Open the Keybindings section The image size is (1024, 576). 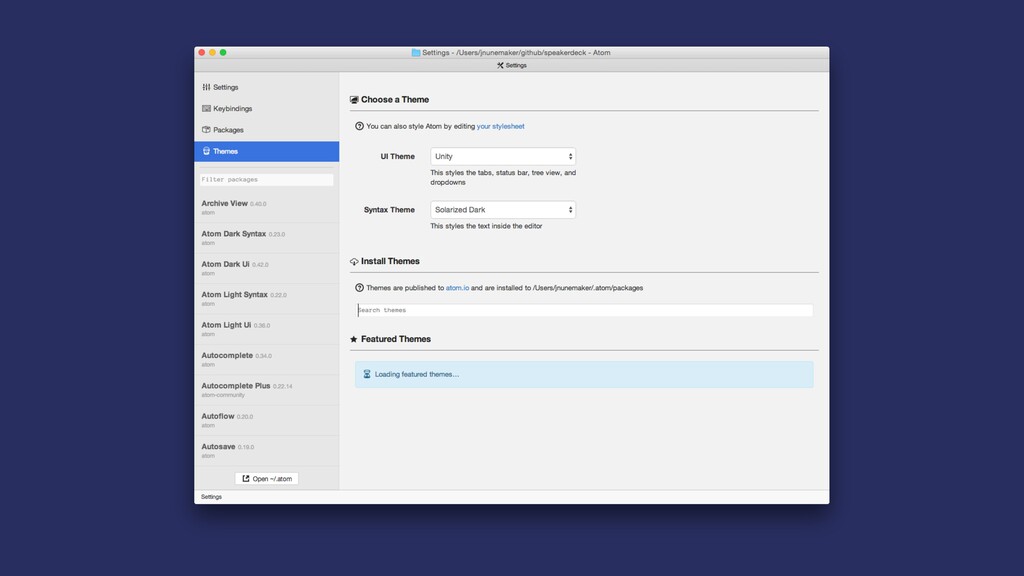[266, 108]
